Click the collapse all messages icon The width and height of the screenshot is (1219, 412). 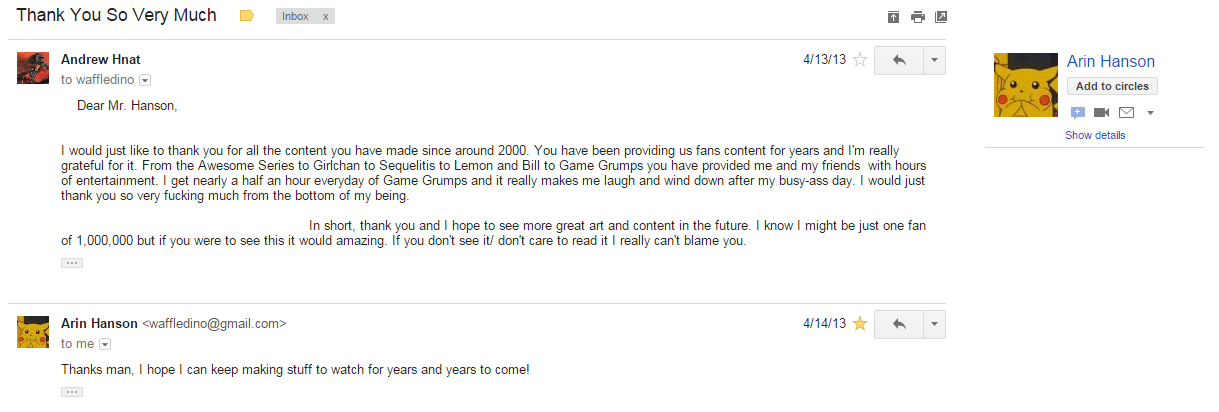point(894,17)
